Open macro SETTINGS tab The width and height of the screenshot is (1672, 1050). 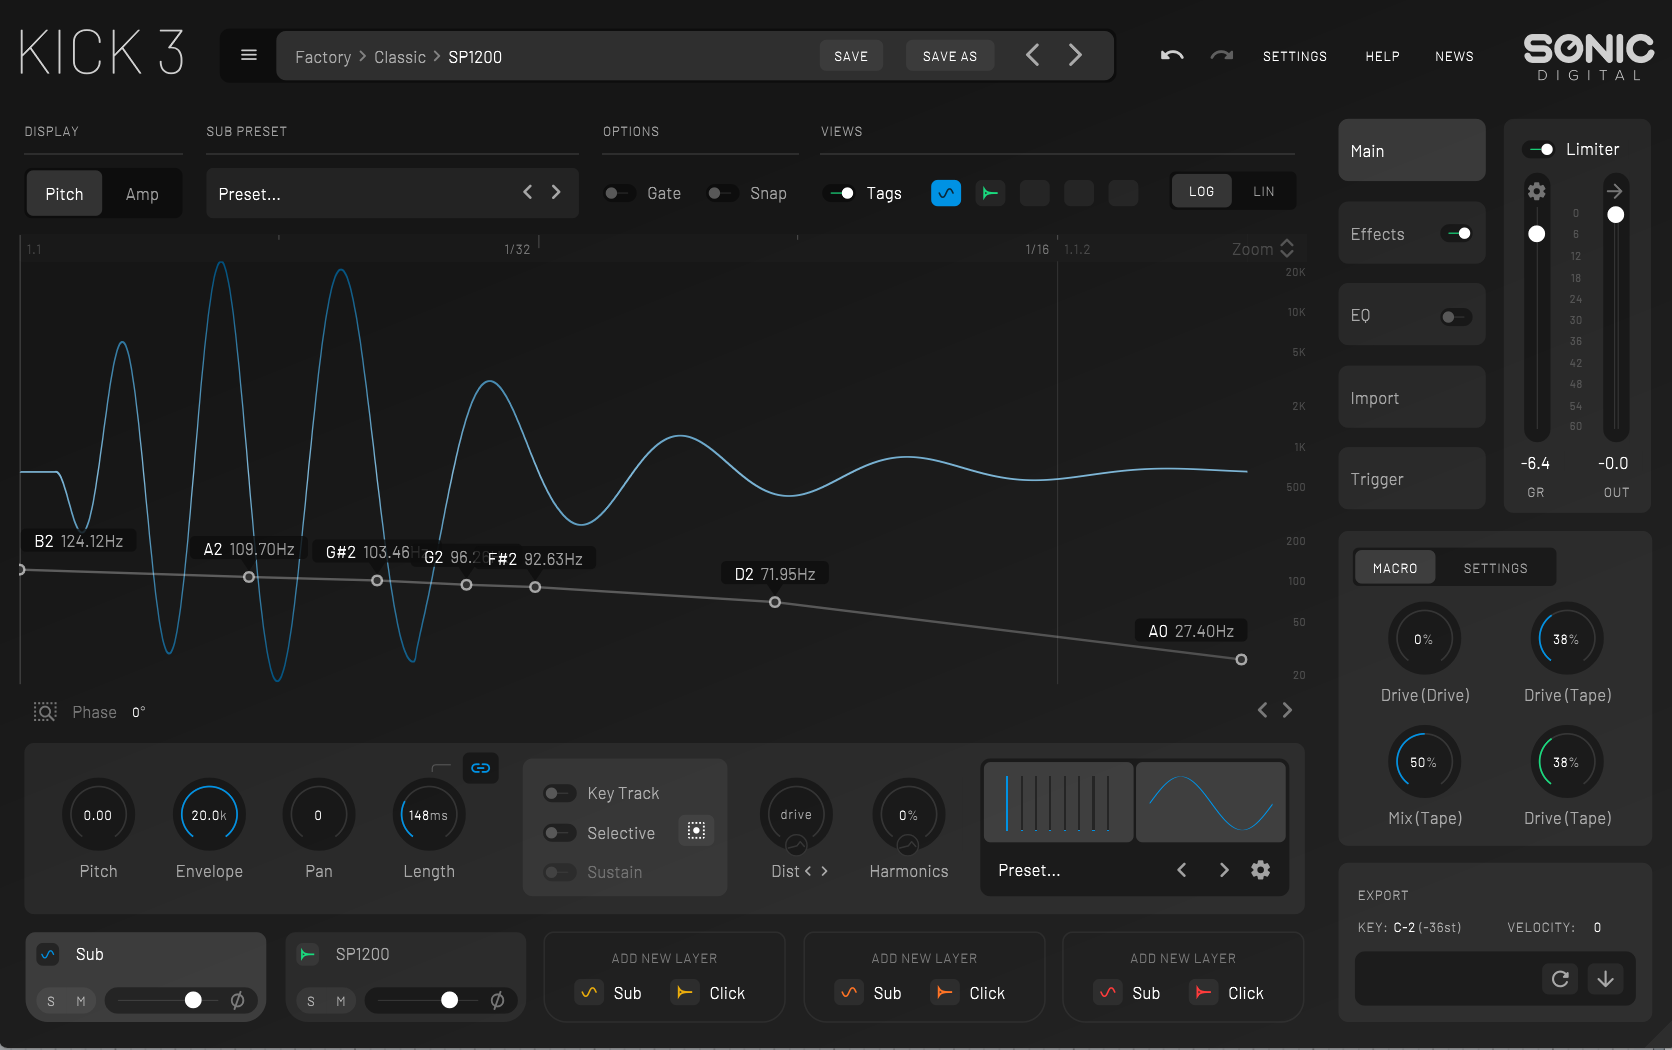[1496, 568]
